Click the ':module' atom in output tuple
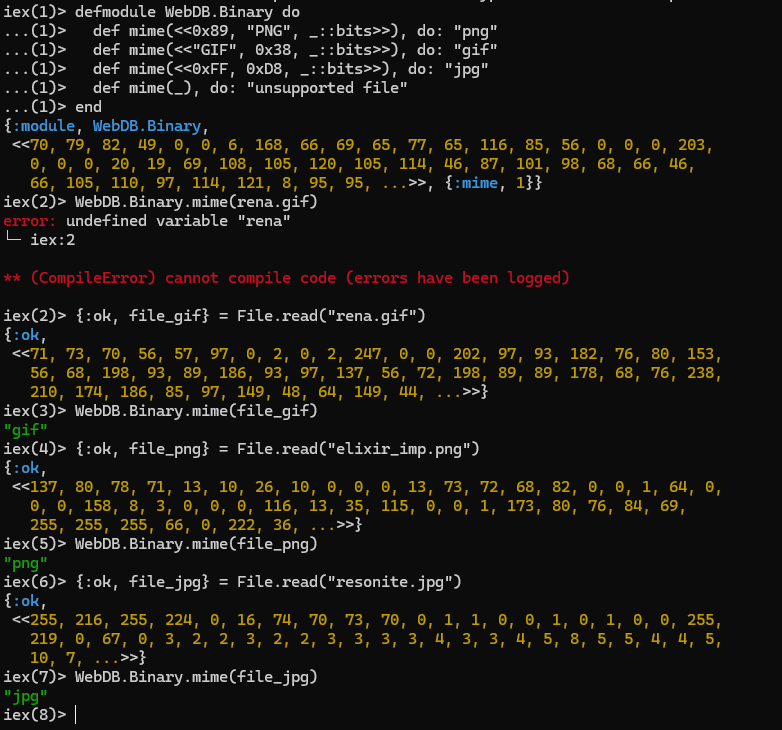The height and width of the screenshot is (730, 782). (43, 126)
